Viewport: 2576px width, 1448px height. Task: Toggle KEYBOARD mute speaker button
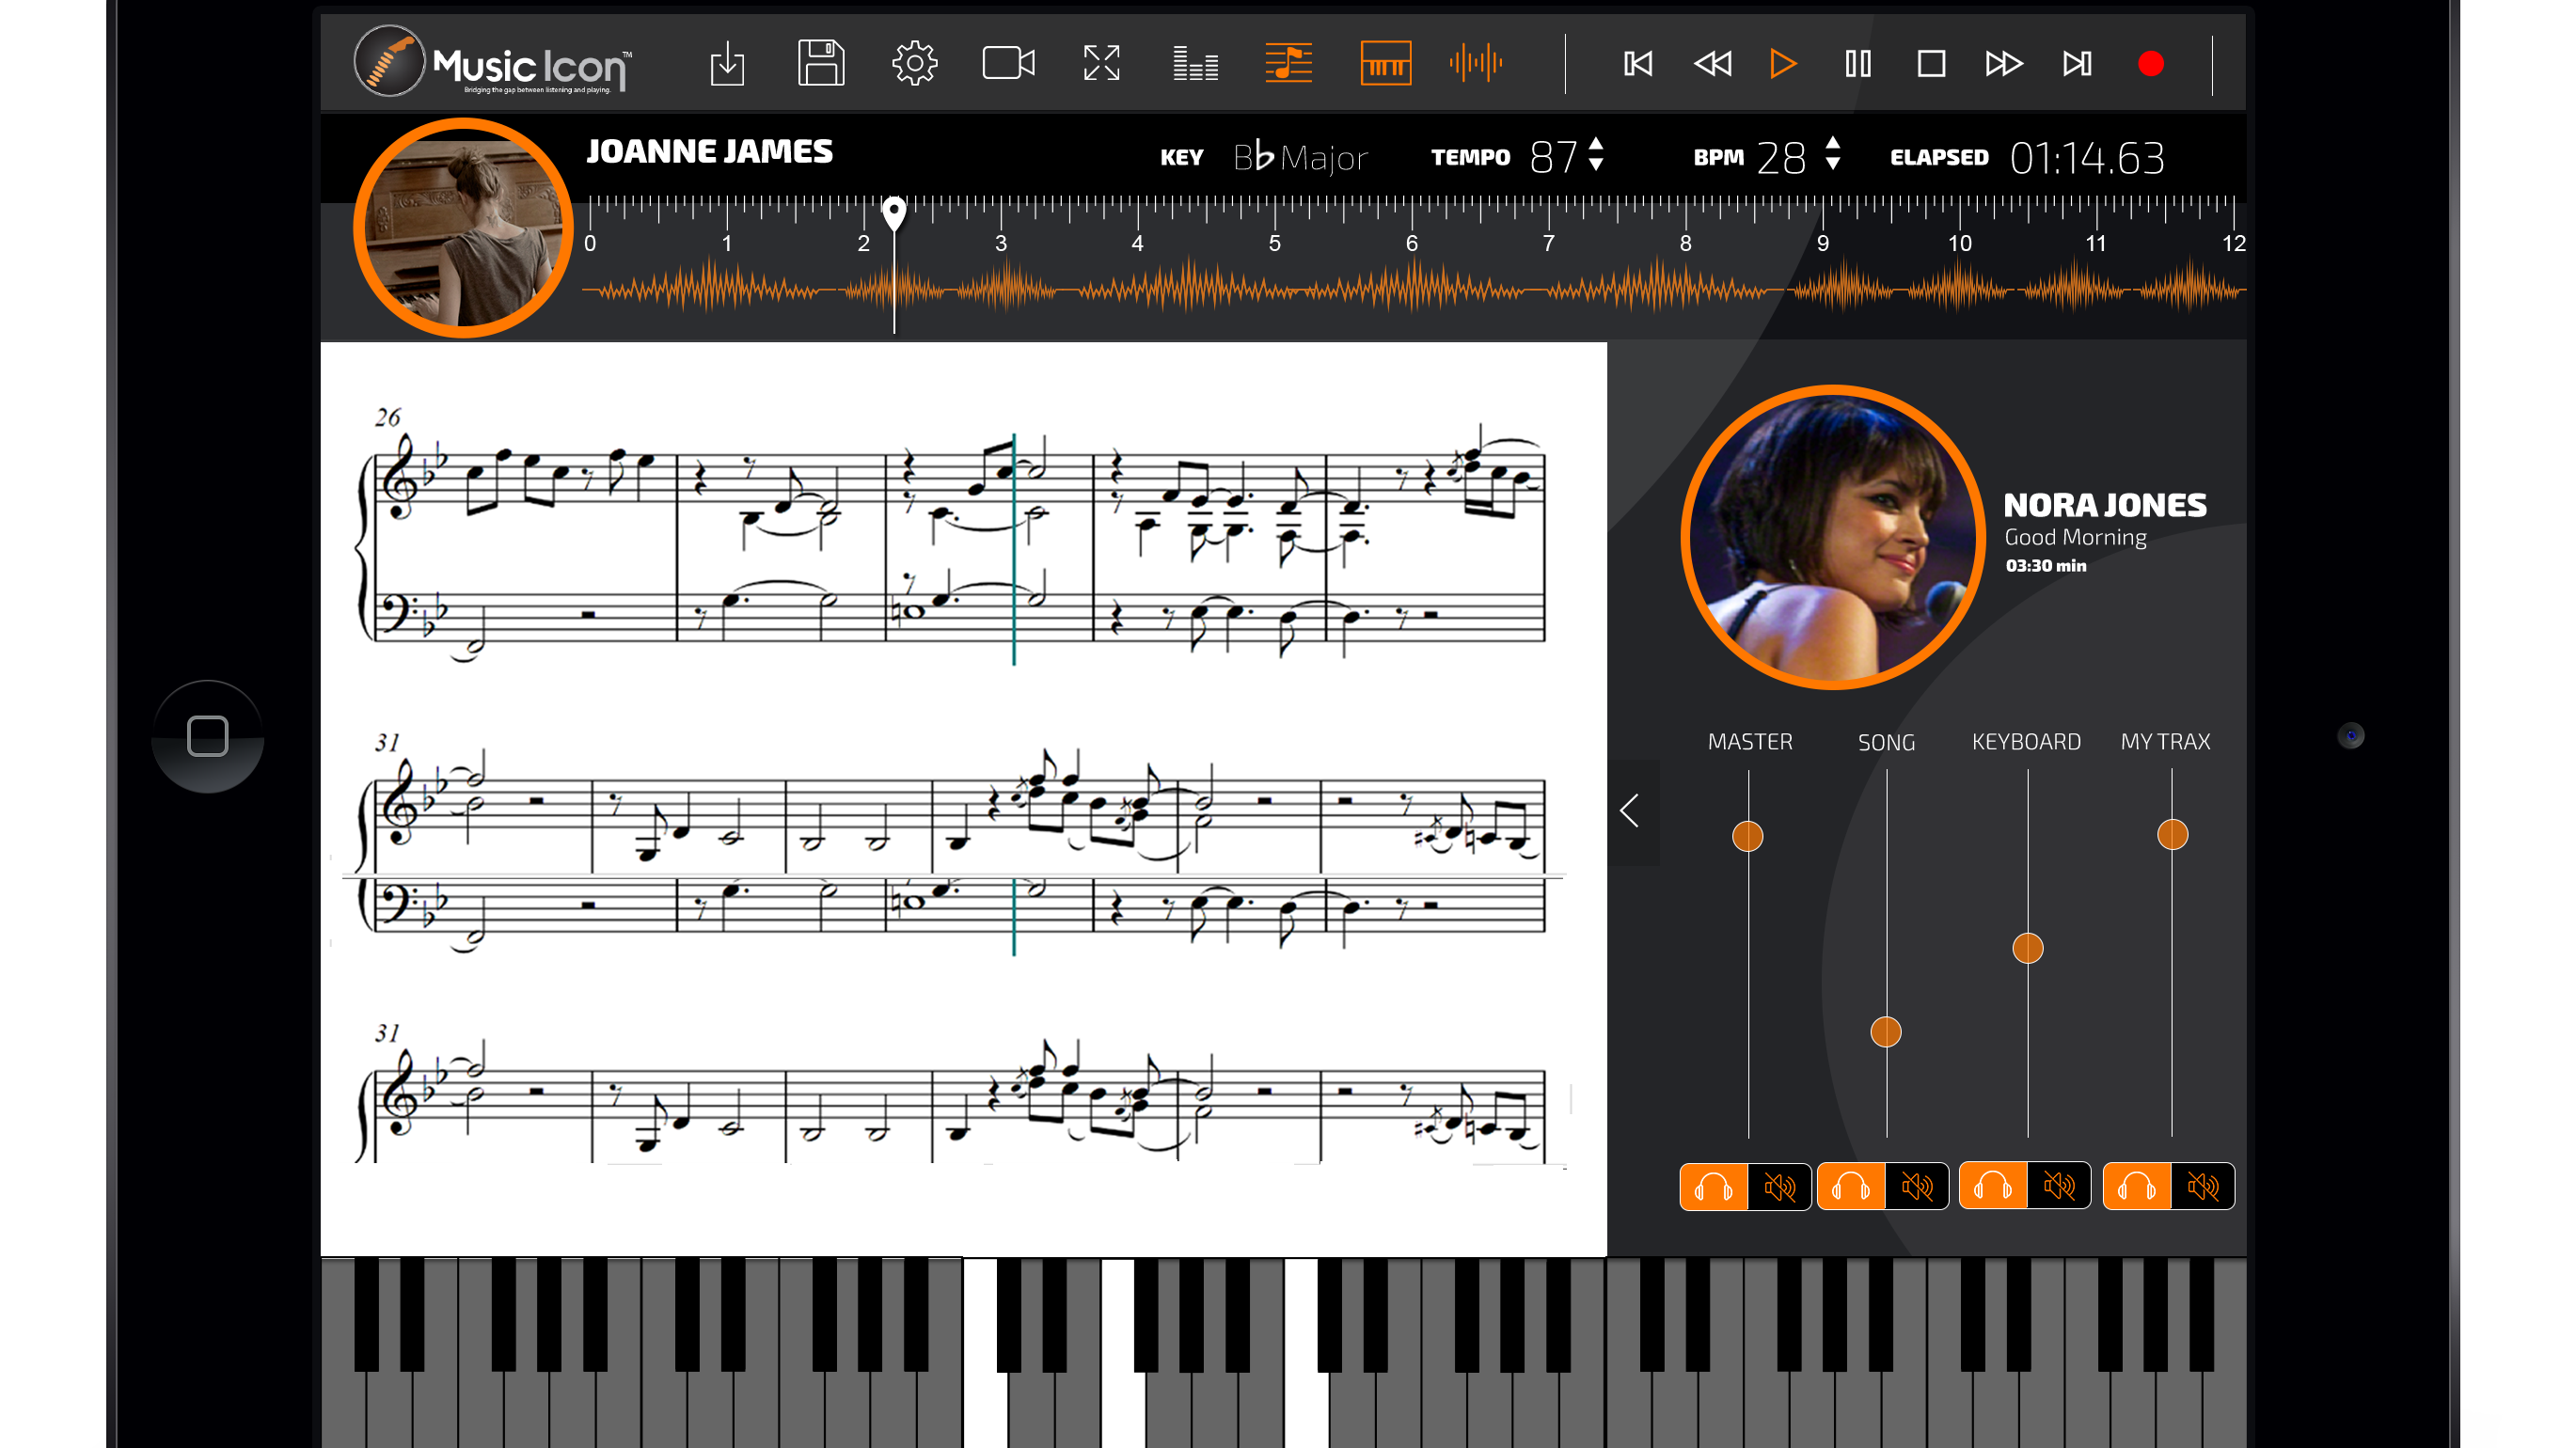[x=2058, y=1186]
